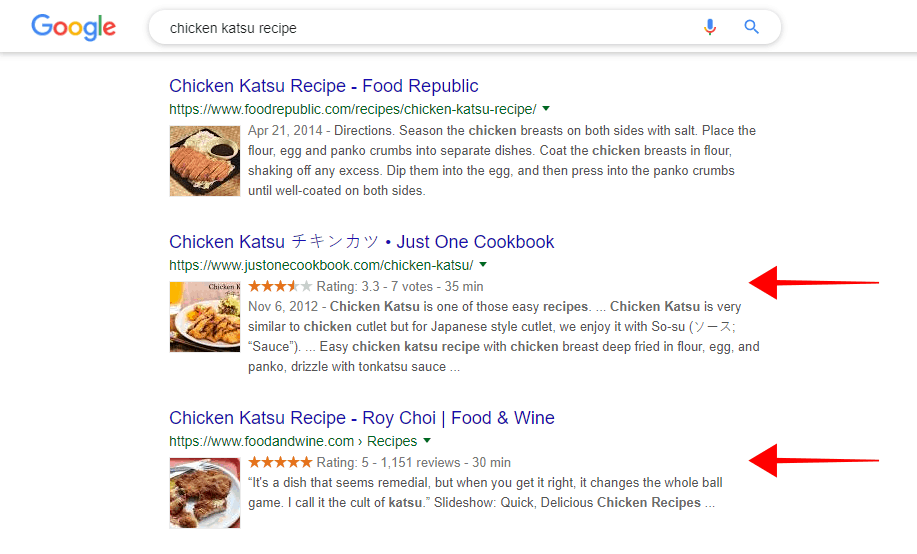Click the 3.3 star rating icons
This screenshot has width=917, height=554.
280,286
